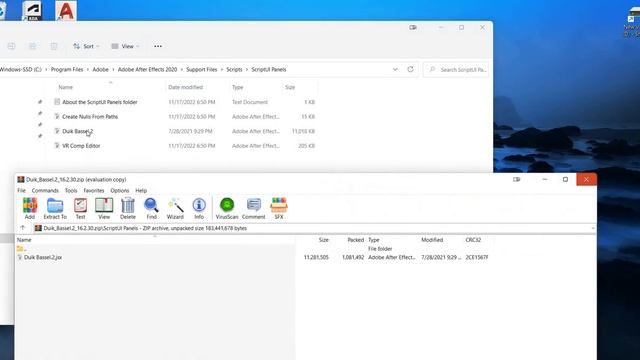Open Explorer See more options button

pos(158,47)
